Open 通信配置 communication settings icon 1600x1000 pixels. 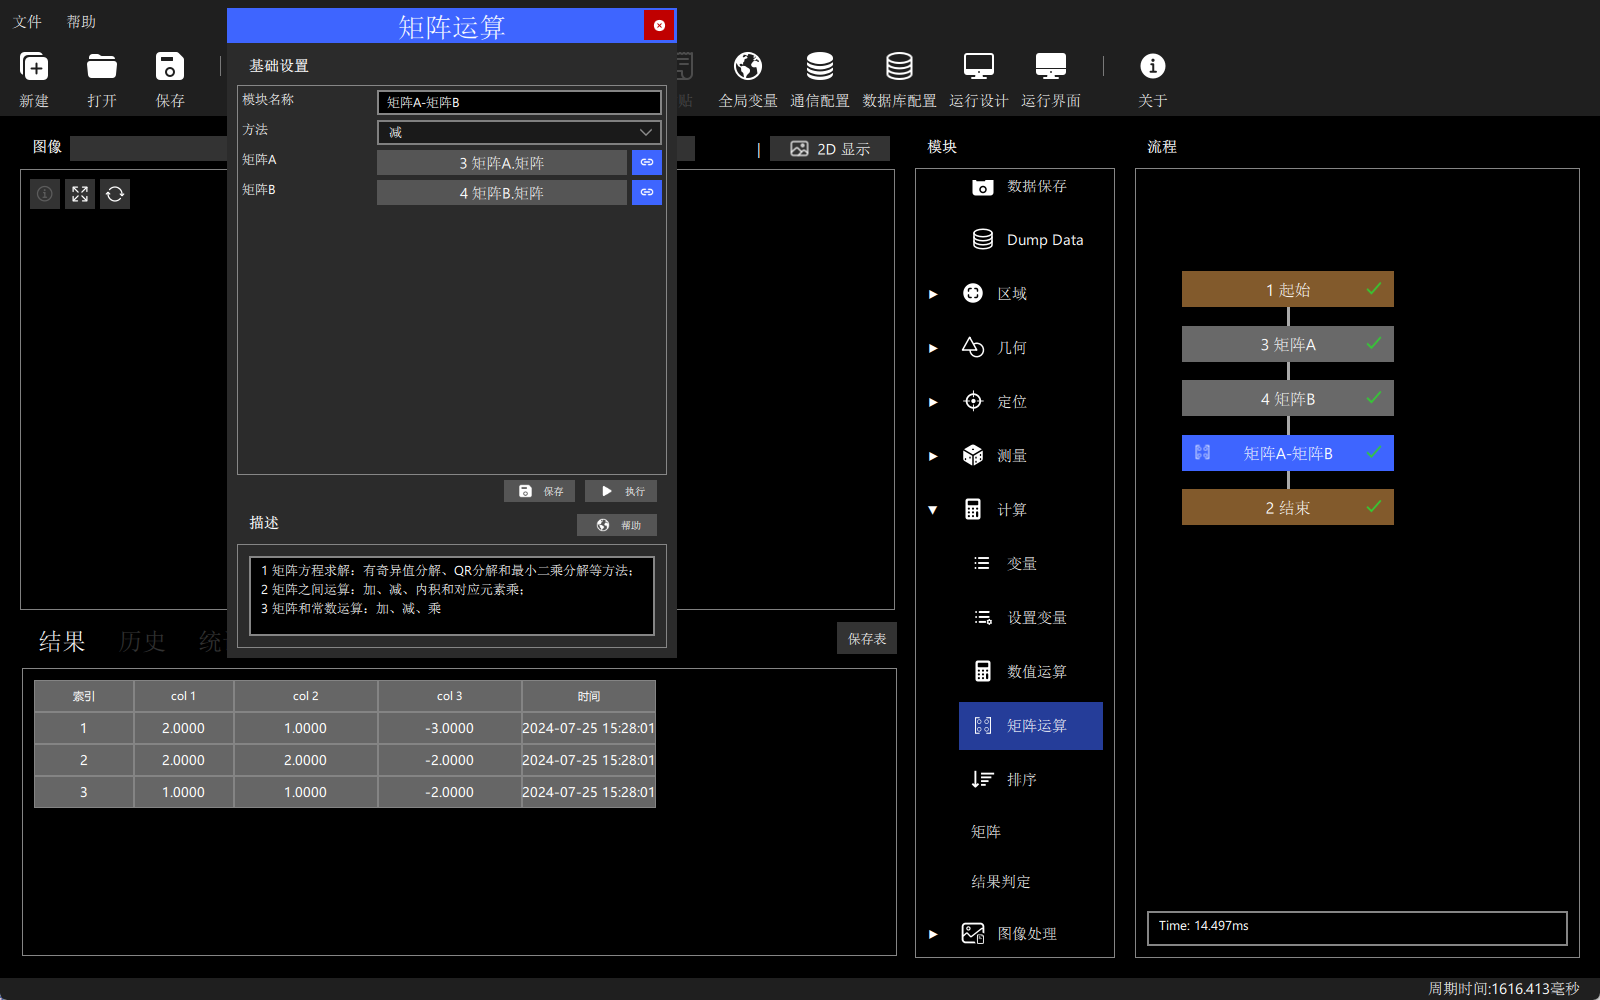820,66
